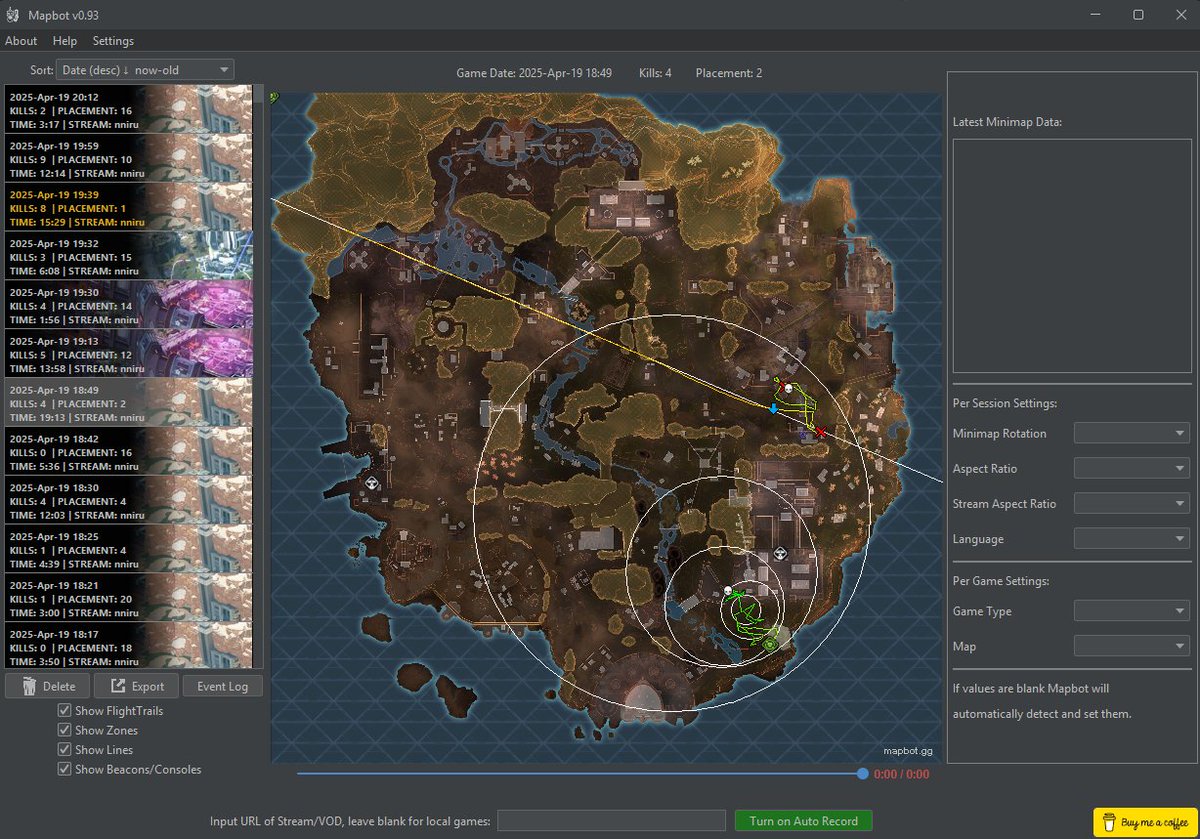Click the red X death marker on map
This screenshot has width=1200, height=839.
point(820,432)
